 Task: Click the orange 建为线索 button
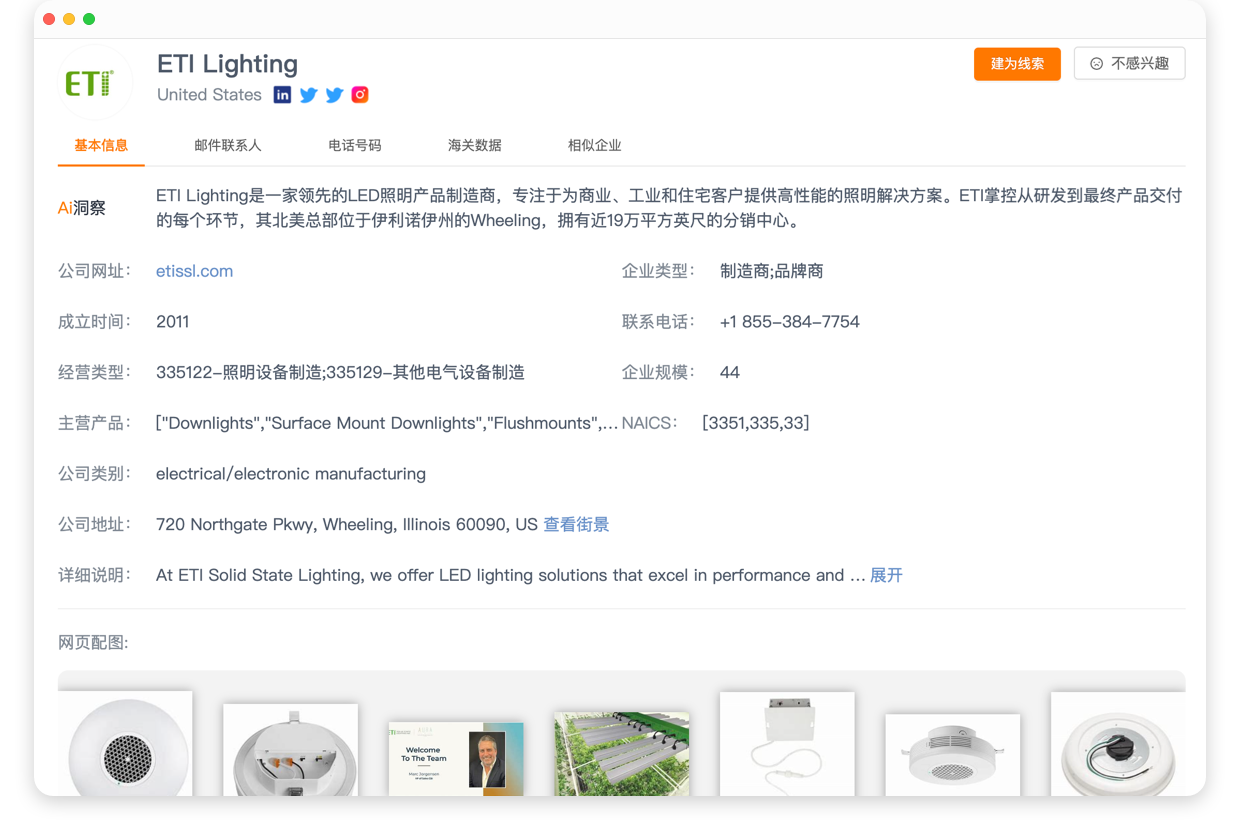1017,63
